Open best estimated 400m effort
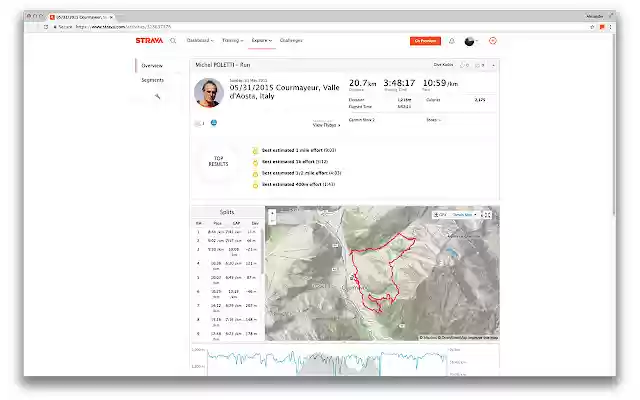The width and height of the screenshot is (640, 400). (298, 184)
